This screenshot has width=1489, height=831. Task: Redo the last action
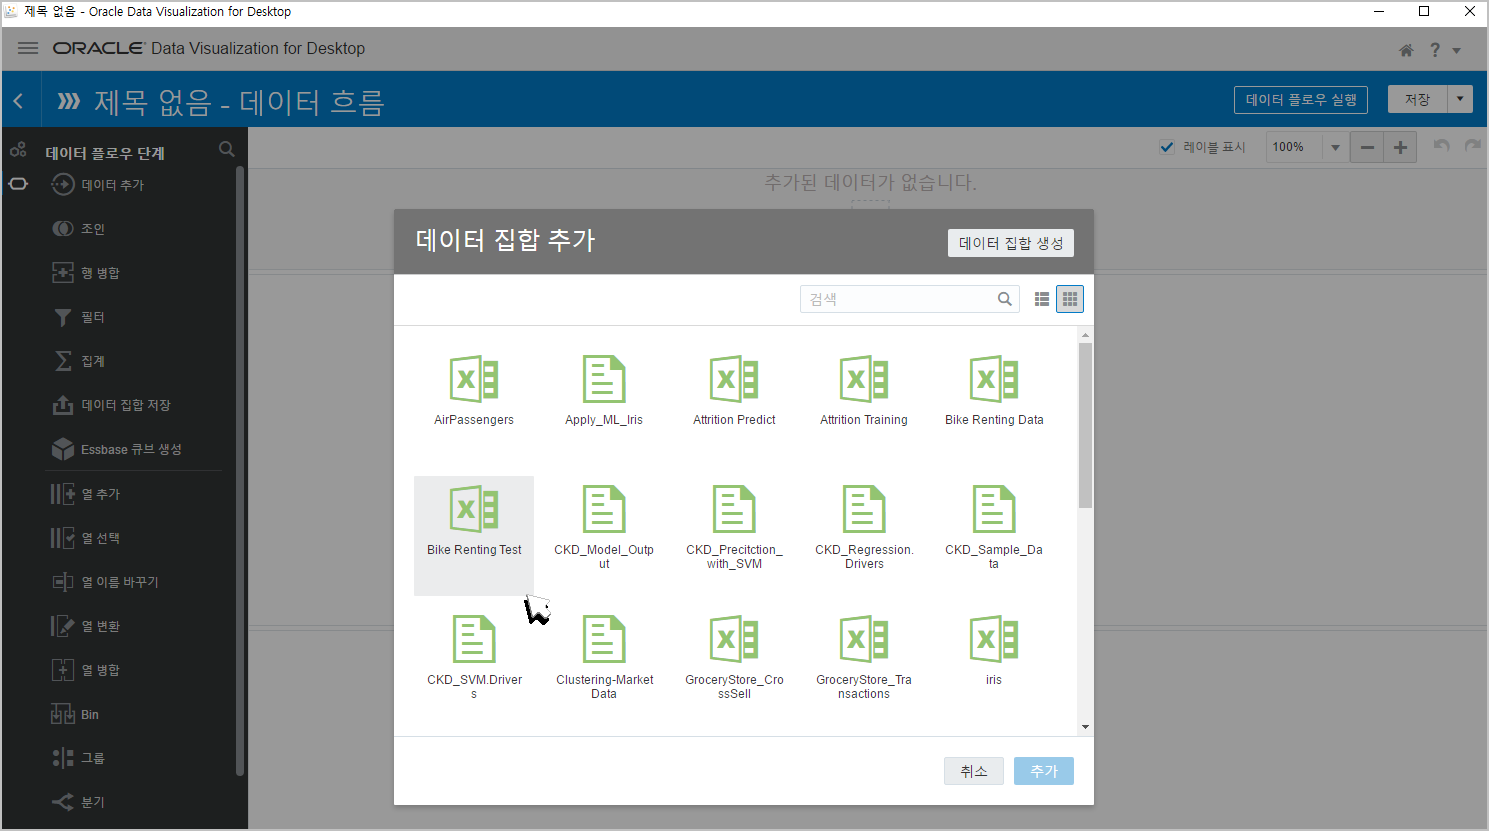1472,146
